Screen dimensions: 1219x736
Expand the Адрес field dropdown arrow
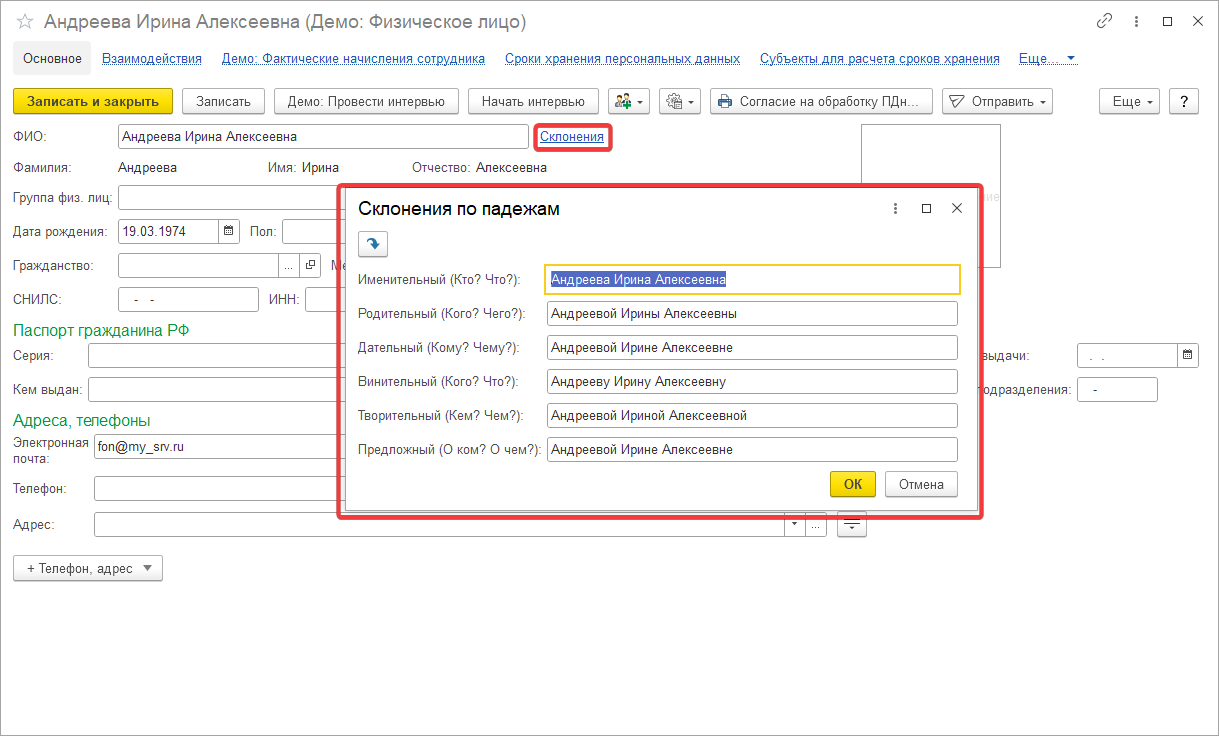click(795, 524)
